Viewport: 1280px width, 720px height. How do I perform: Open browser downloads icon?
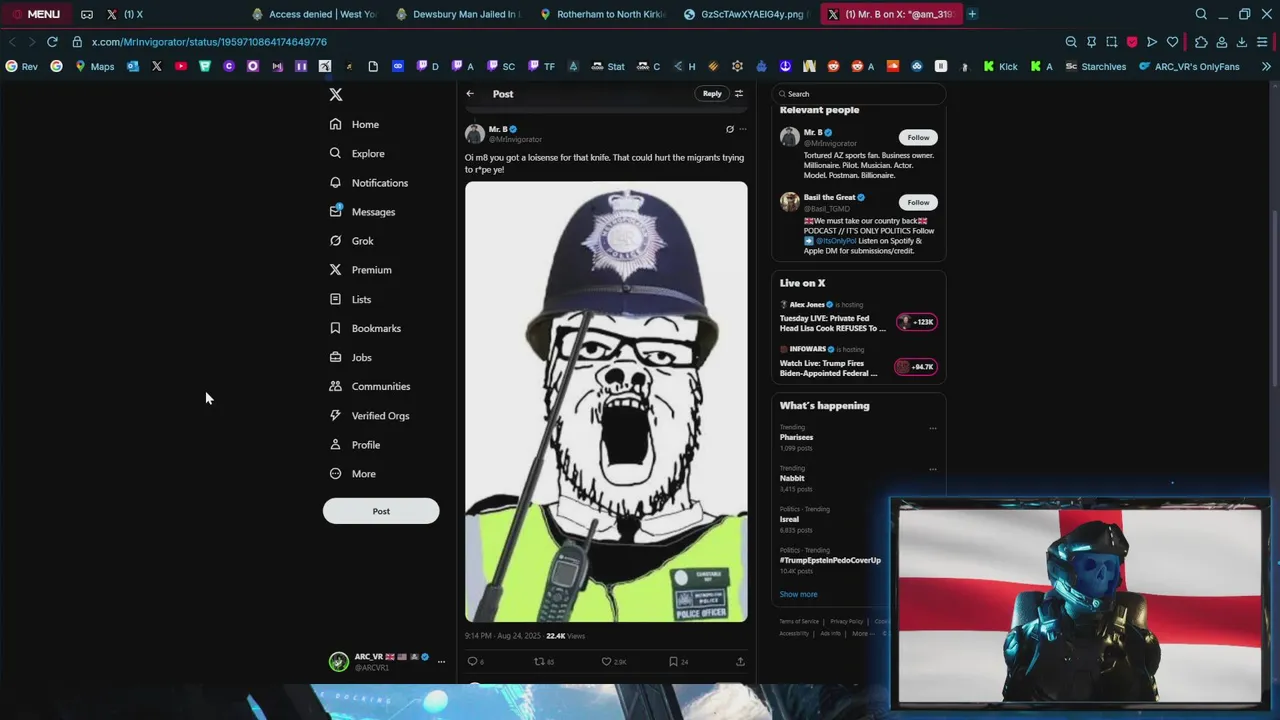(1242, 42)
